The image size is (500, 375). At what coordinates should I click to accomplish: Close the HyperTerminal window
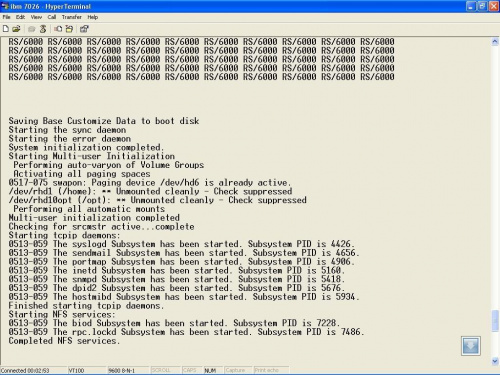[493, 6]
